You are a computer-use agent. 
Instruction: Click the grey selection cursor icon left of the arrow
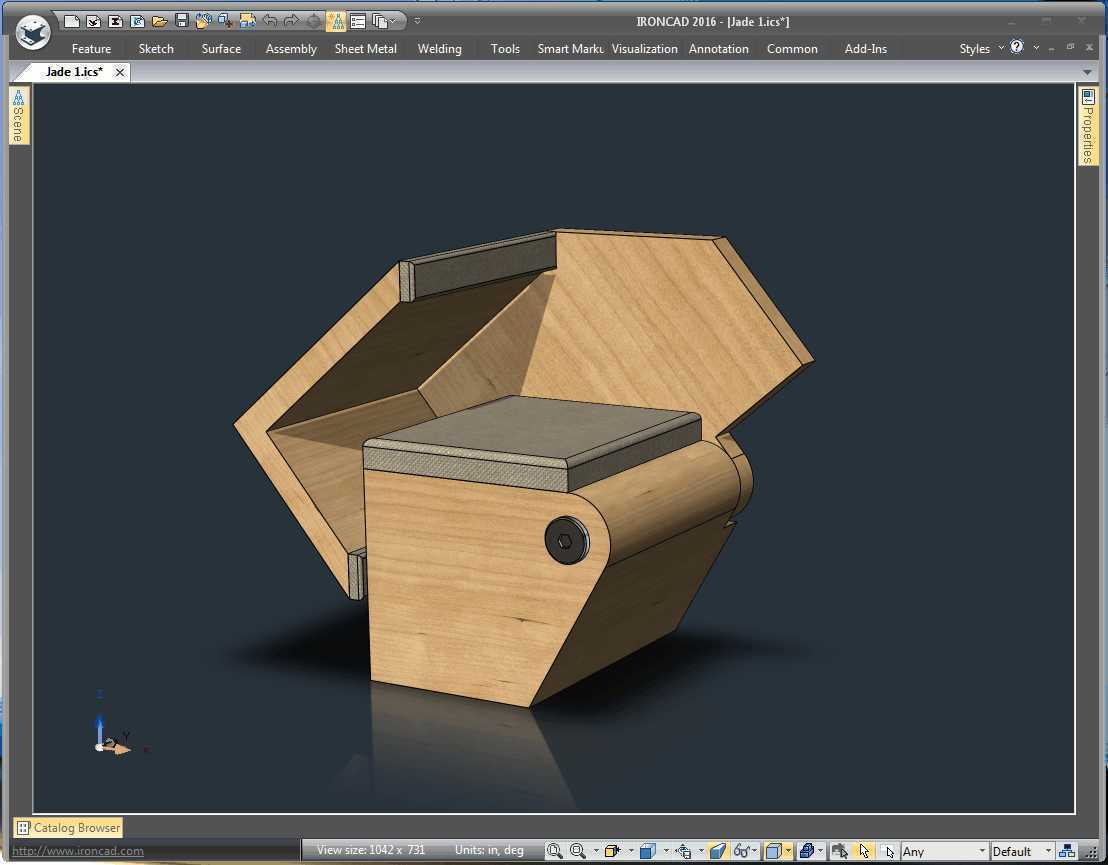click(839, 851)
